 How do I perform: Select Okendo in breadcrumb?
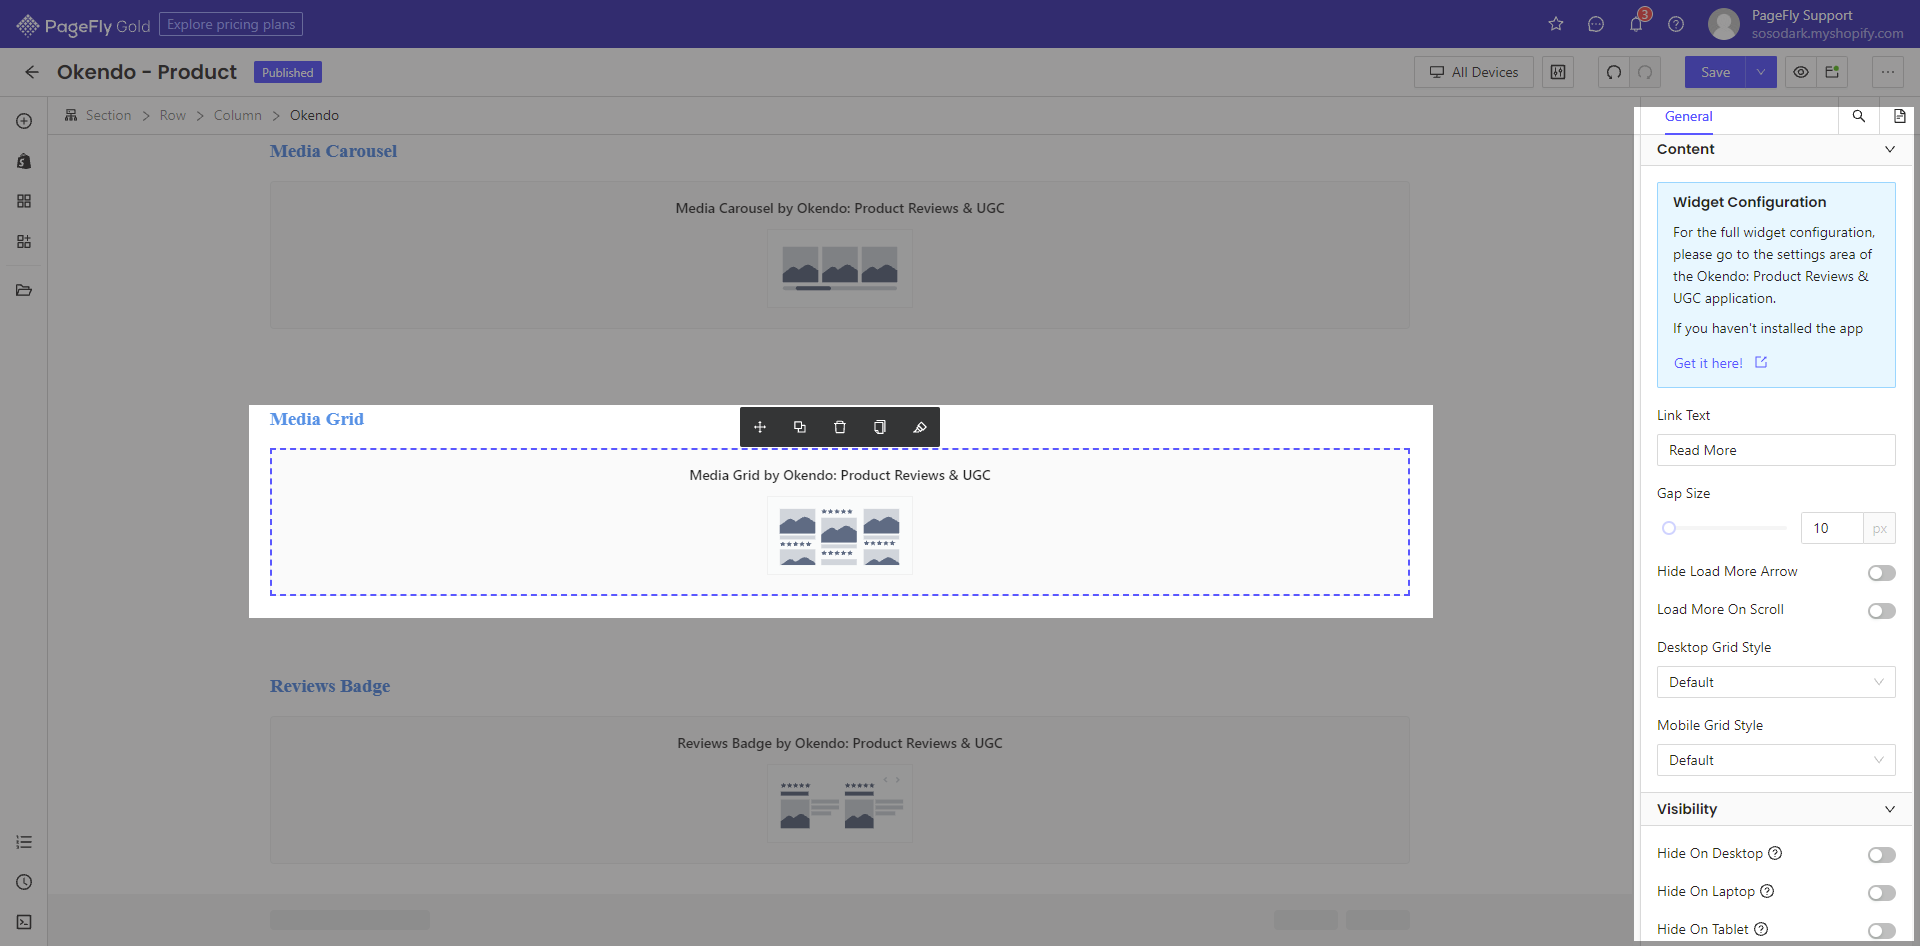coord(314,115)
